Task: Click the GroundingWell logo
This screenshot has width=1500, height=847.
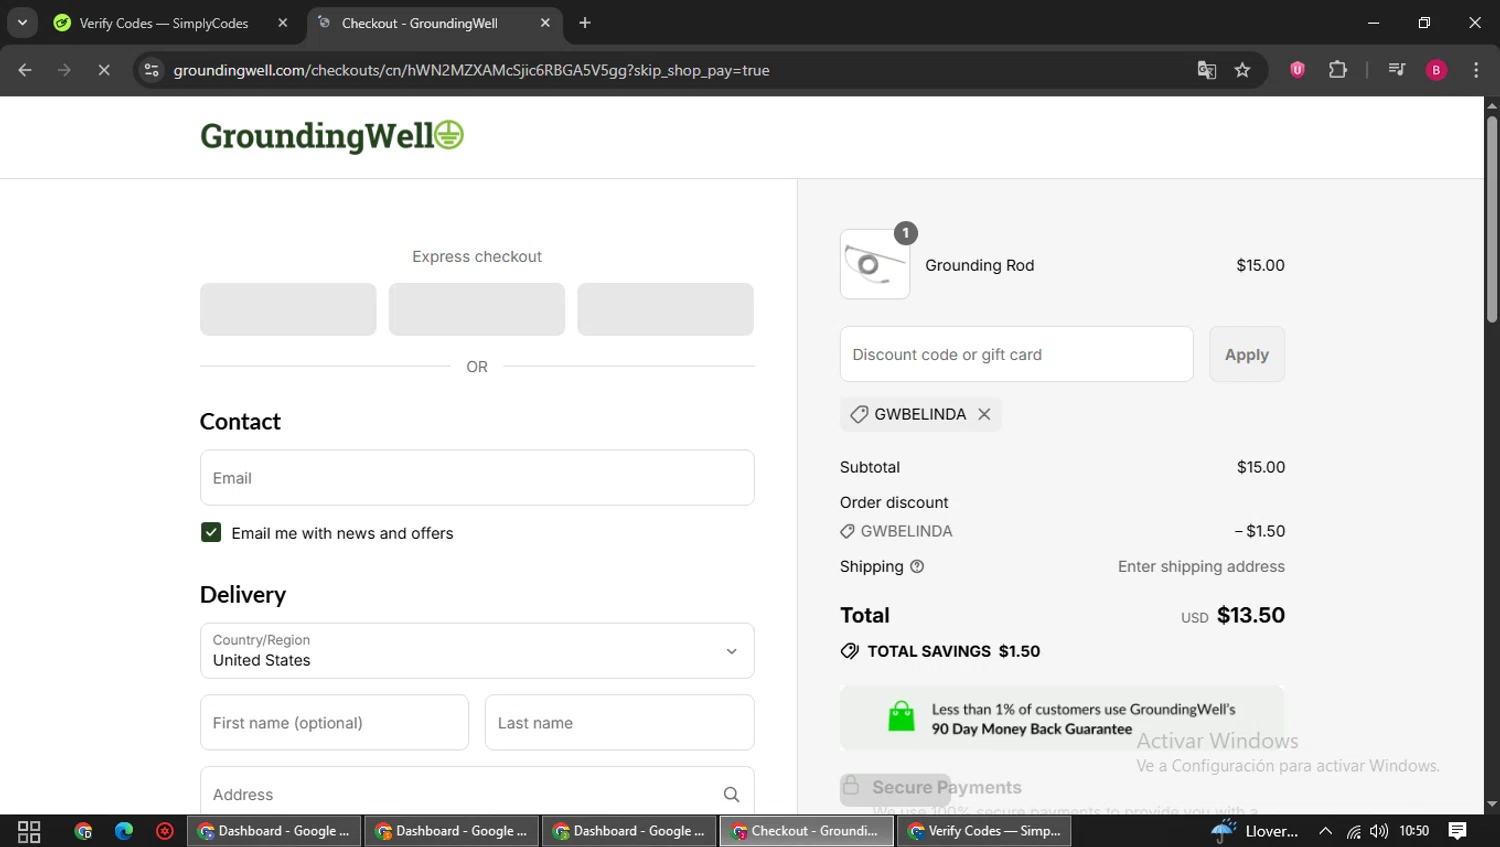Action: click(332, 135)
